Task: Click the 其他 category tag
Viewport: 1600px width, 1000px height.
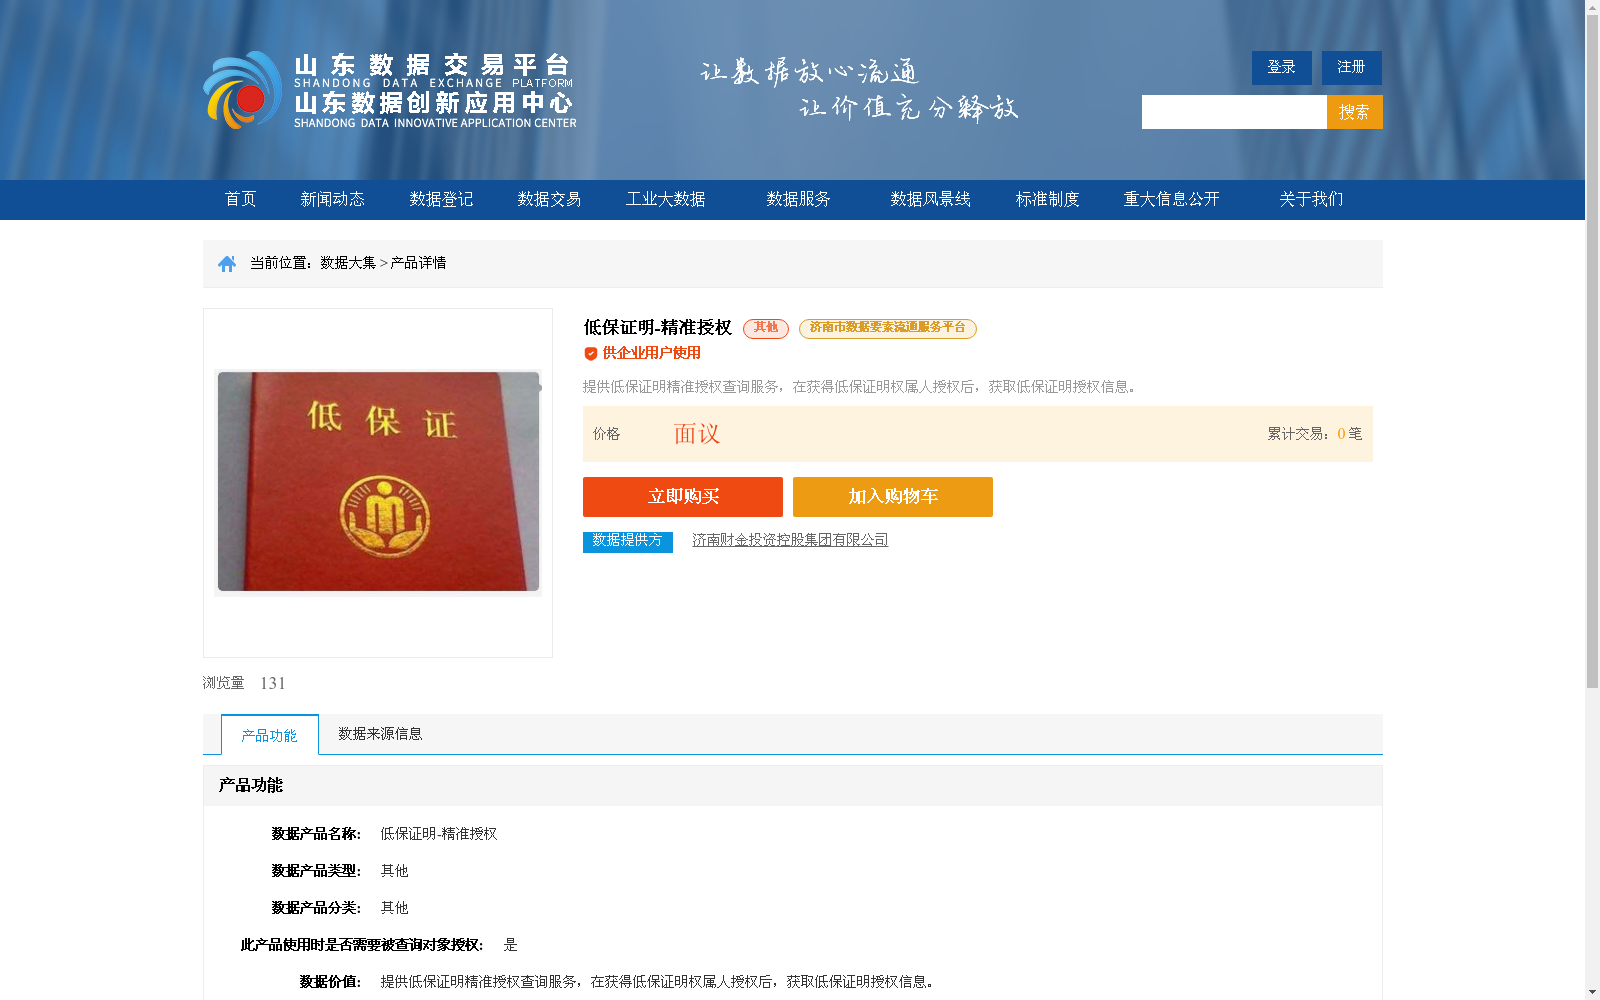Action: (766, 328)
